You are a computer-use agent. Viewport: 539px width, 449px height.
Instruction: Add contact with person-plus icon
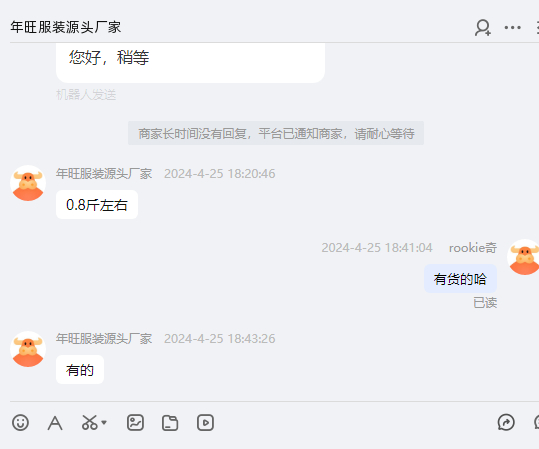click(483, 28)
